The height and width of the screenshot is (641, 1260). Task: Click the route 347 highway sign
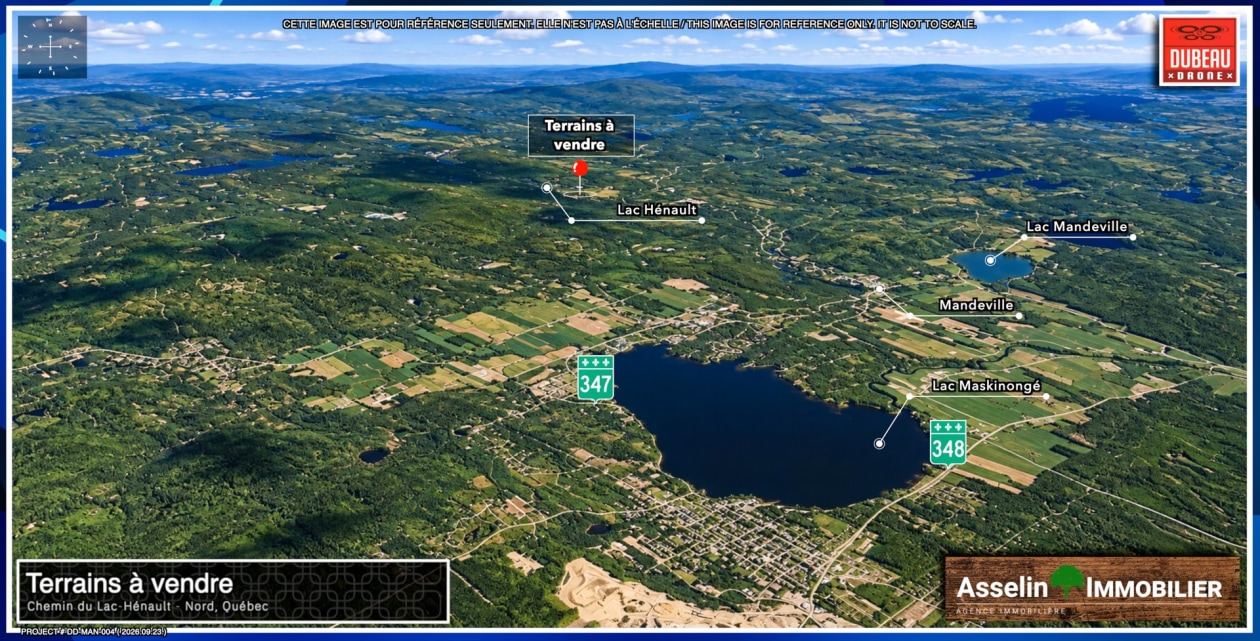(x=596, y=377)
